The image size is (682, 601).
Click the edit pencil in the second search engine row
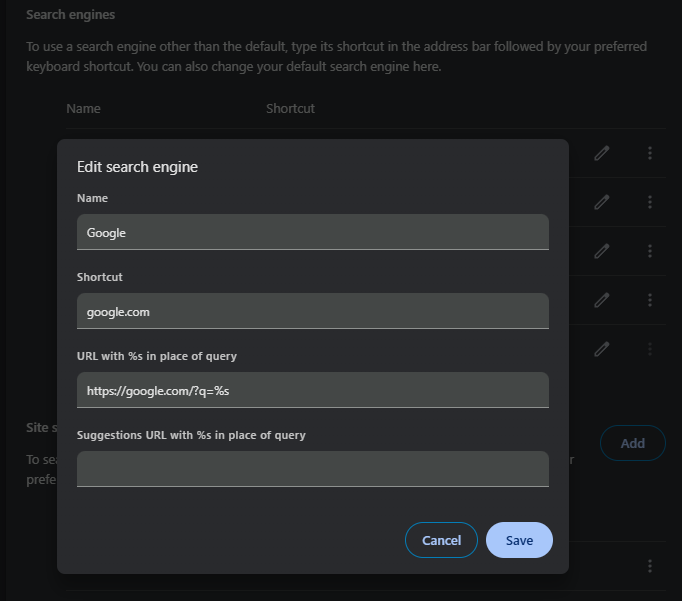pos(601,202)
